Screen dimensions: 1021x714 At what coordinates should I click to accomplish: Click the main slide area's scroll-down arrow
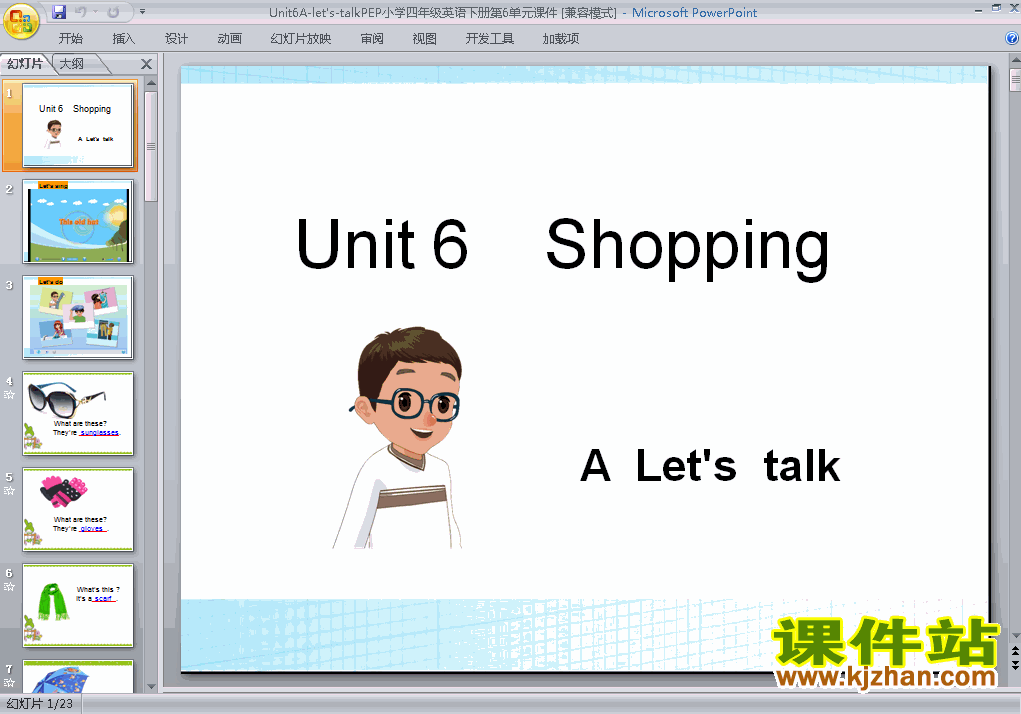(x=1015, y=635)
